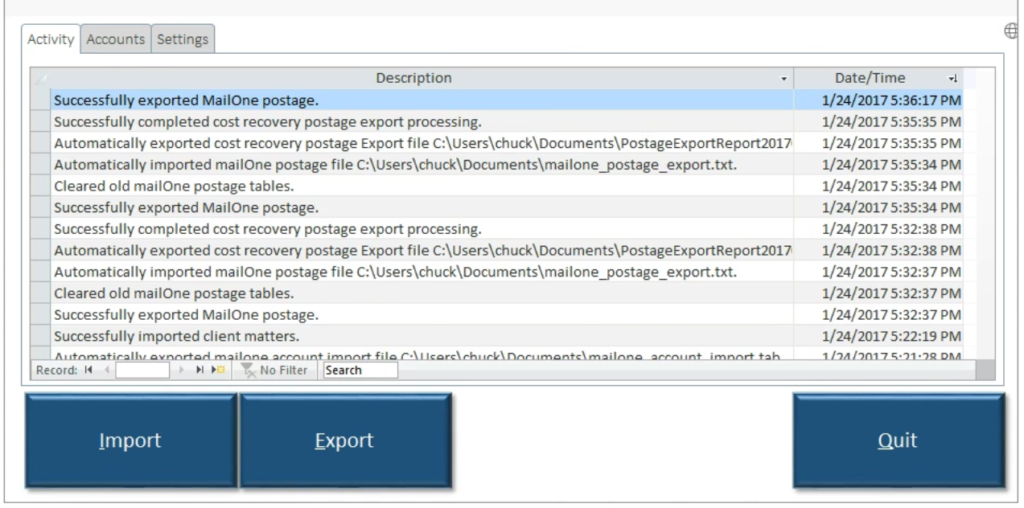Select 'Automatically imported mailOne postage file' row at 5:35:34 PM
This screenshot has width=1024, height=508.
[x=422, y=165]
